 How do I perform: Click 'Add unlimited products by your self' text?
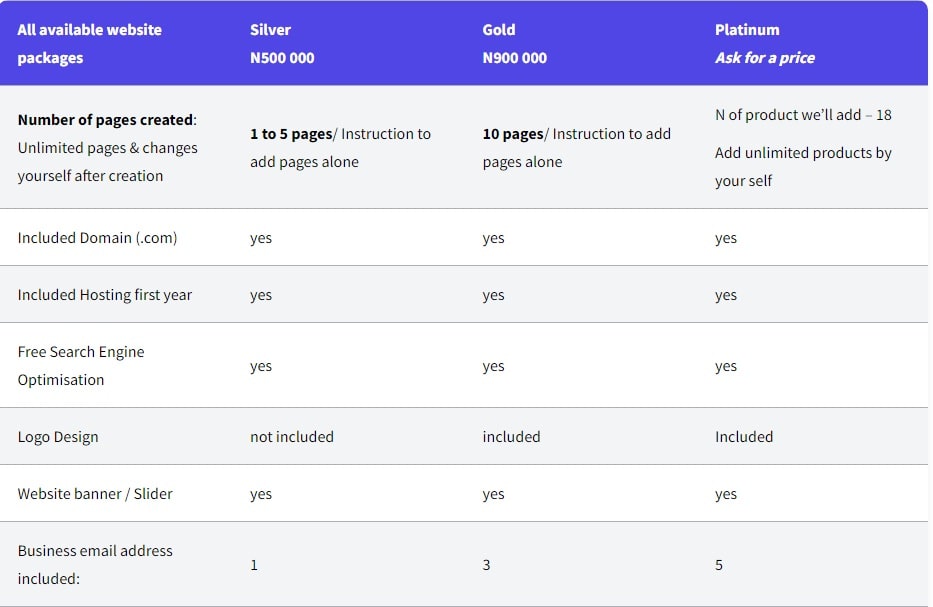[803, 167]
